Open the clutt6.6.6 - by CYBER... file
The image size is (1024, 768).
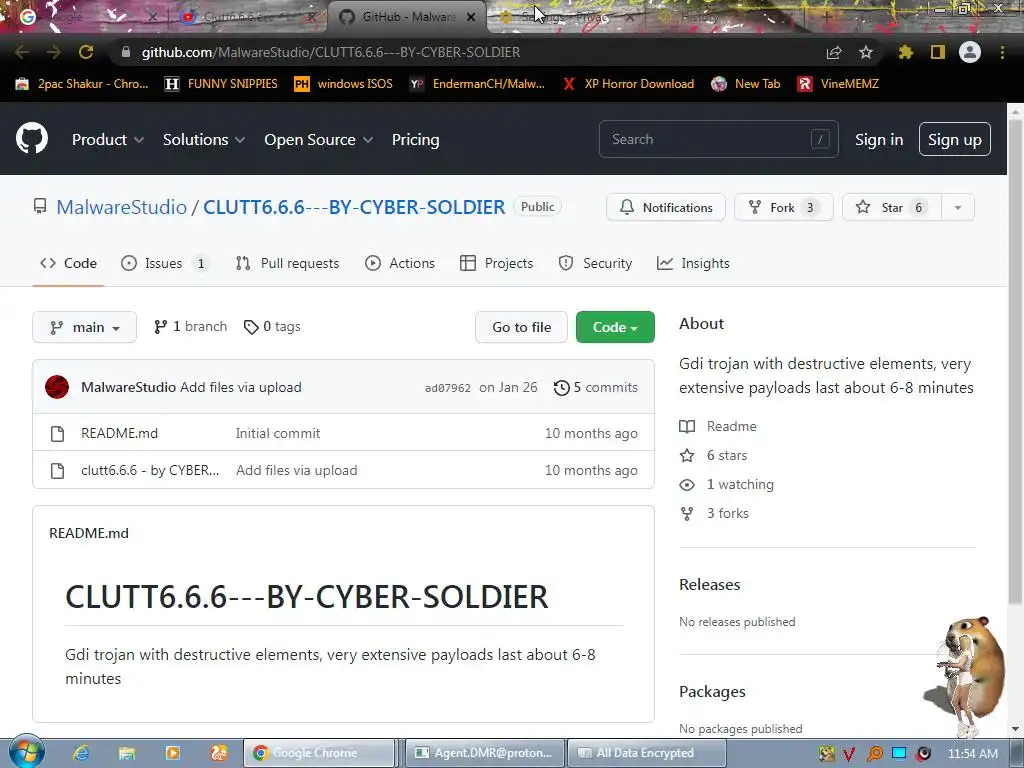pos(150,471)
